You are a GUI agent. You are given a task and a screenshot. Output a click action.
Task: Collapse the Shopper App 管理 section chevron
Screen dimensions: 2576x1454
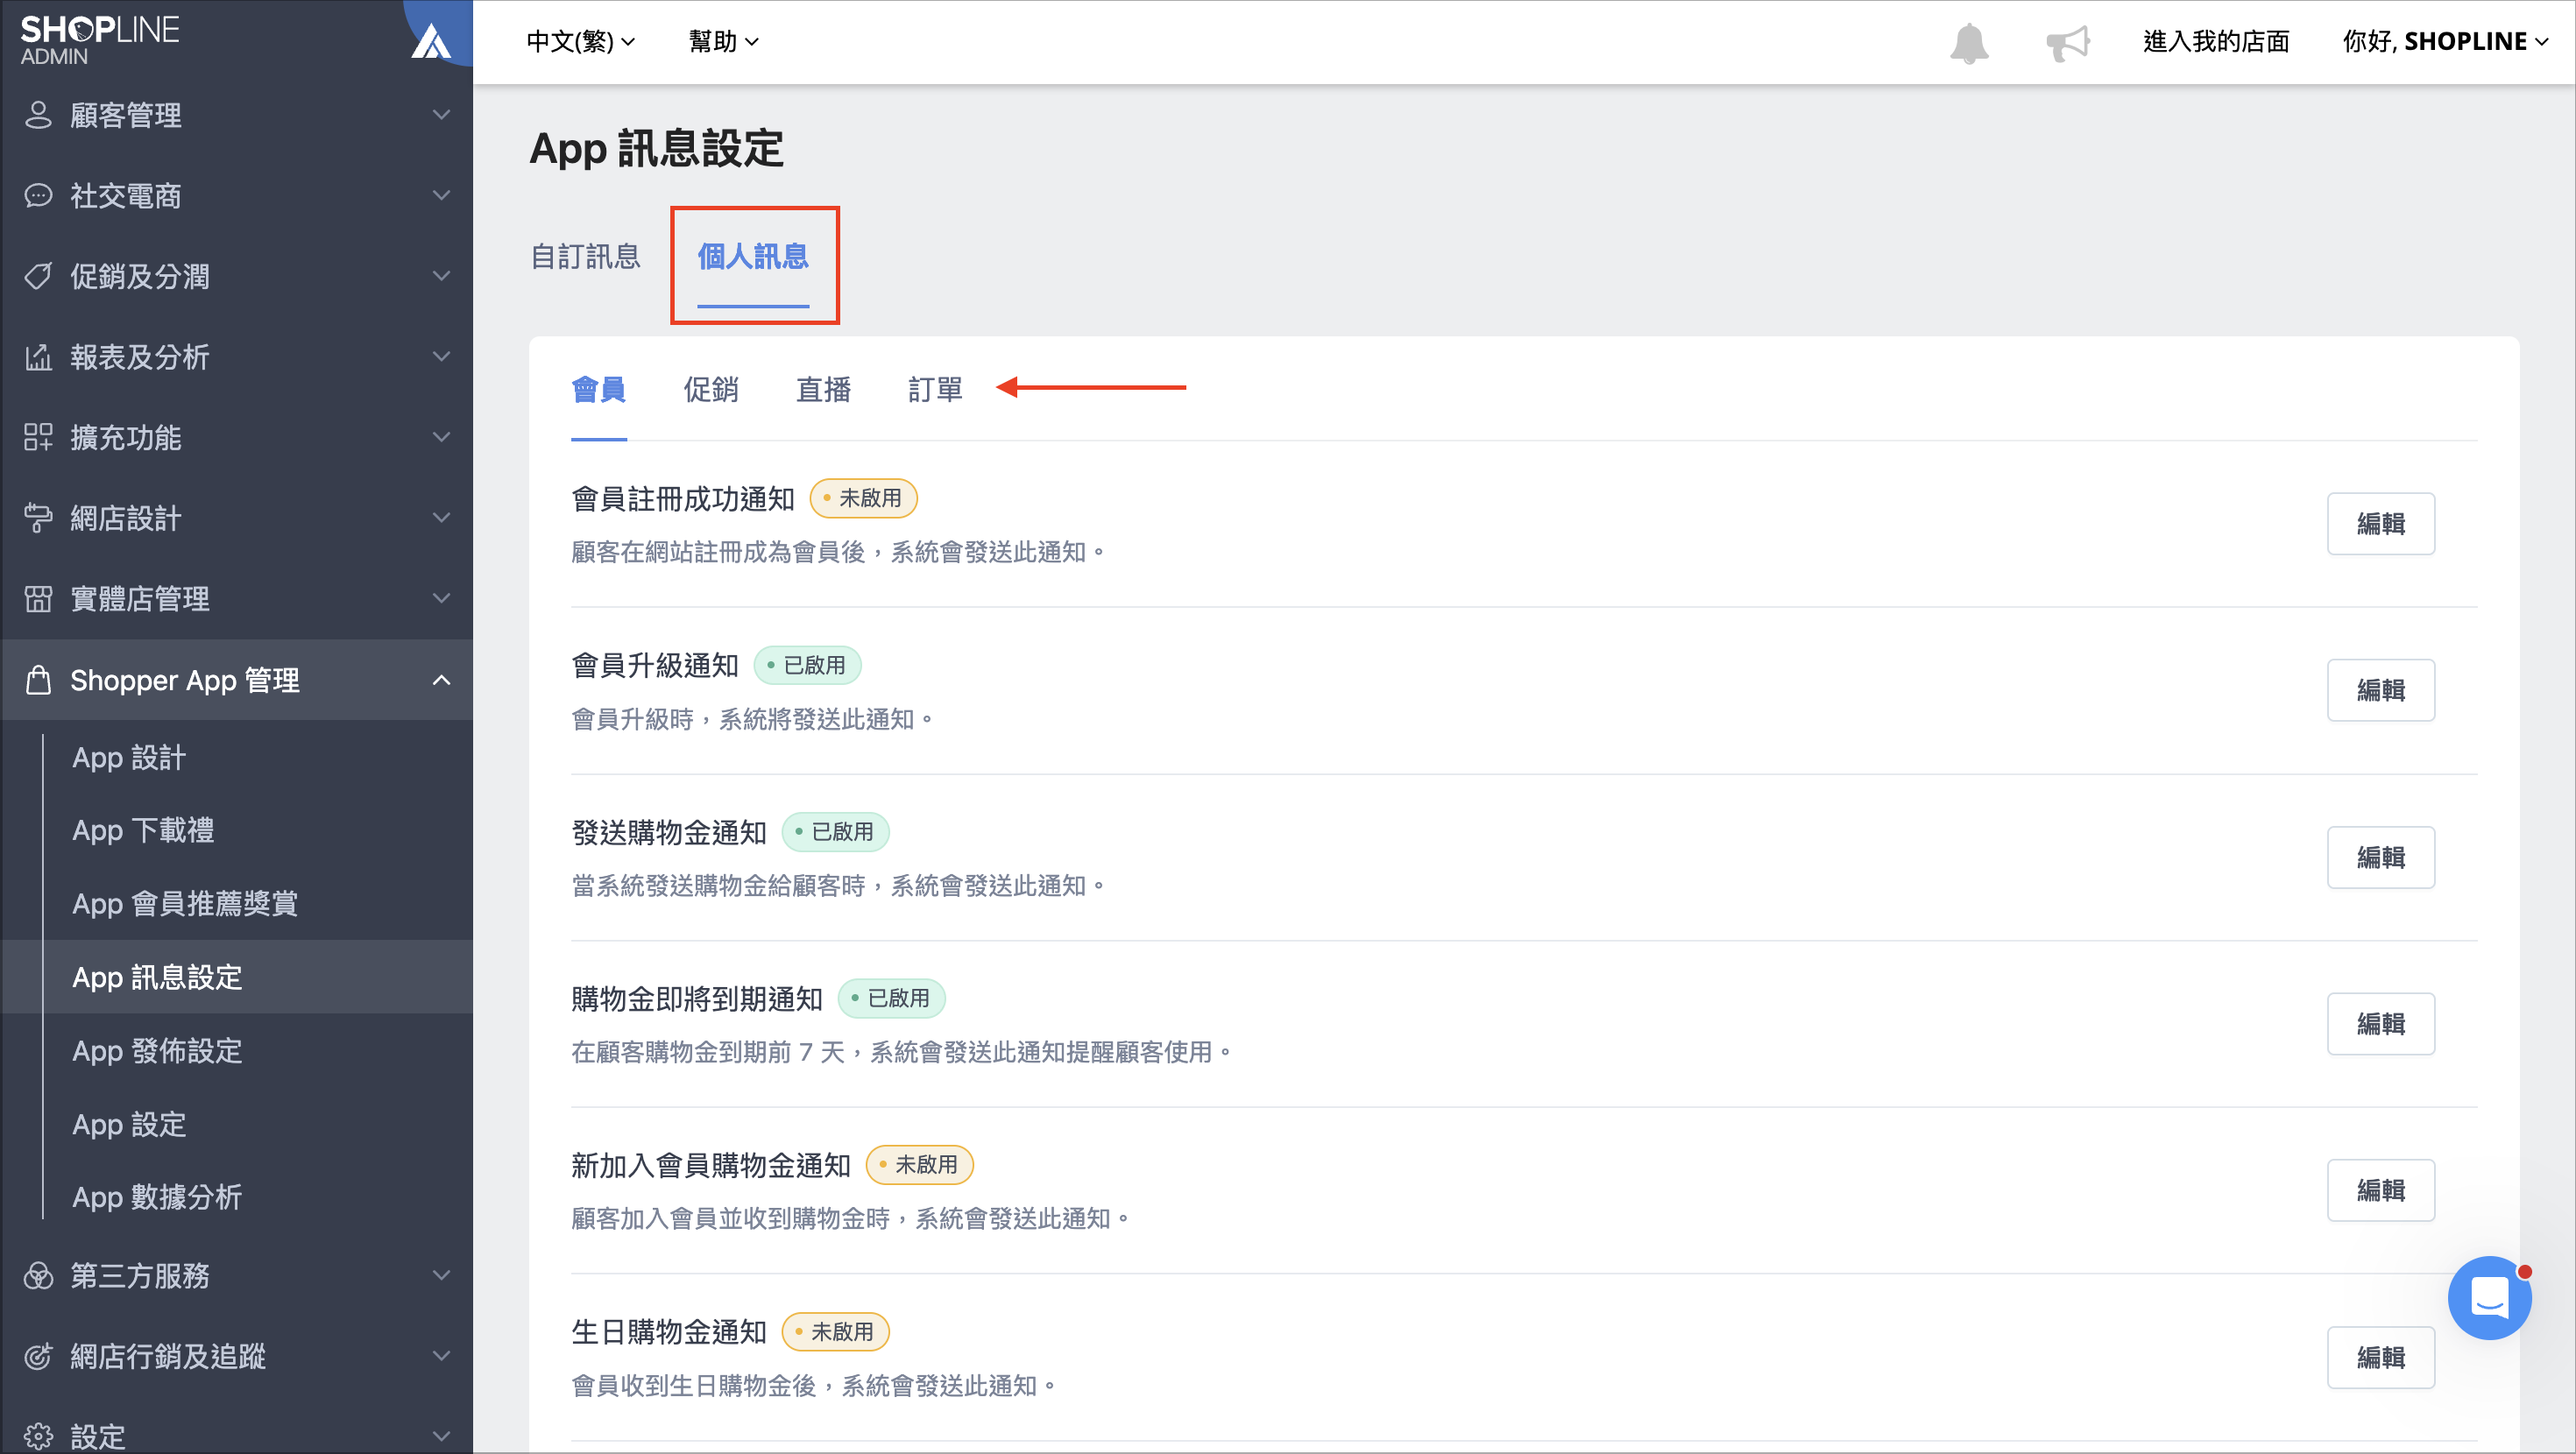[x=441, y=680]
